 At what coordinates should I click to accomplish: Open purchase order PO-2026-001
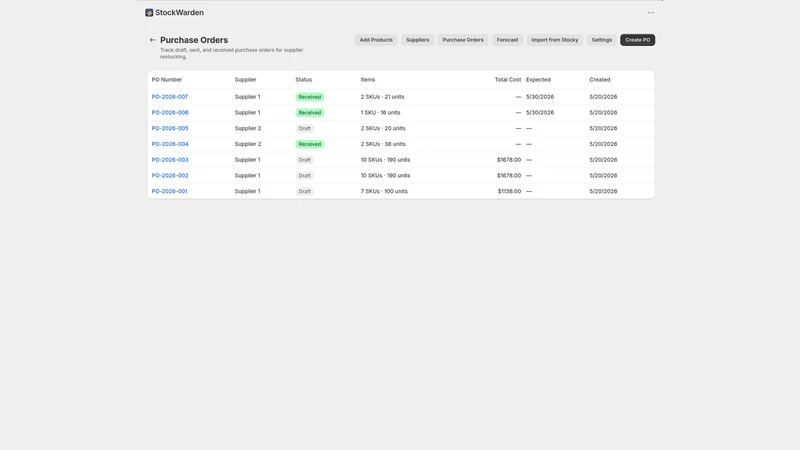pos(169,191)
